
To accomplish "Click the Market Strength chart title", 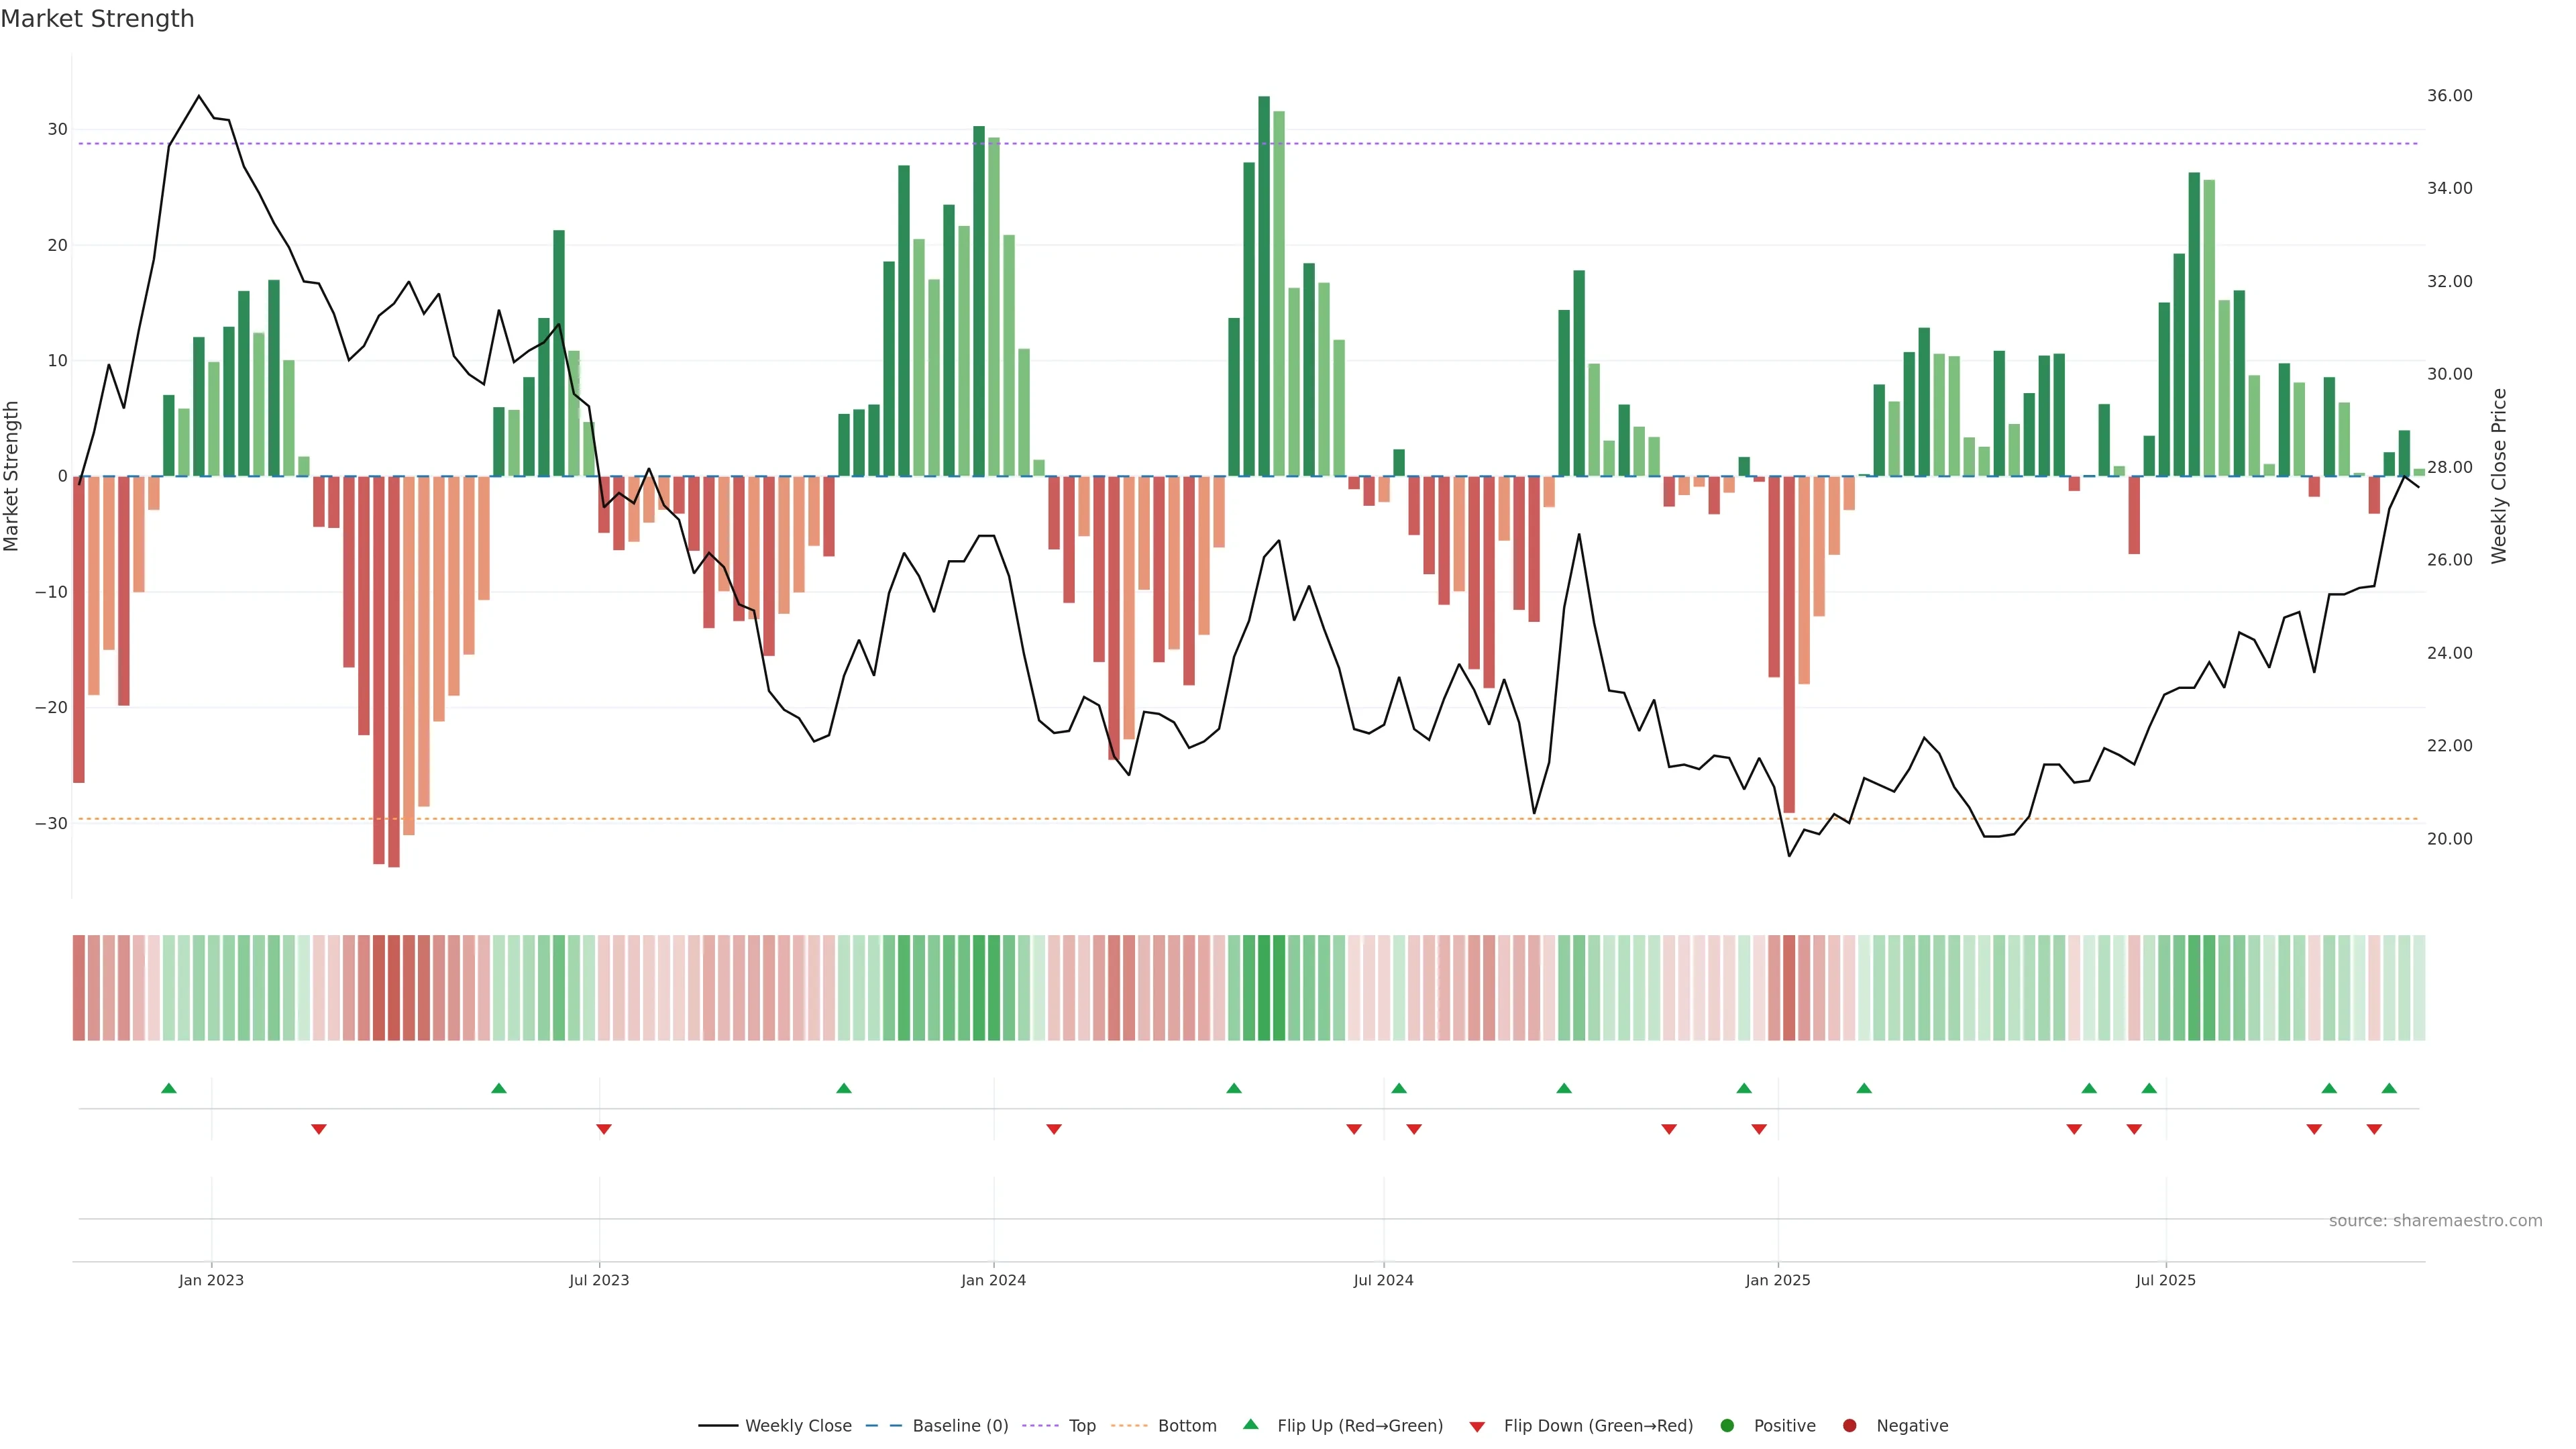I will point(97,19).
